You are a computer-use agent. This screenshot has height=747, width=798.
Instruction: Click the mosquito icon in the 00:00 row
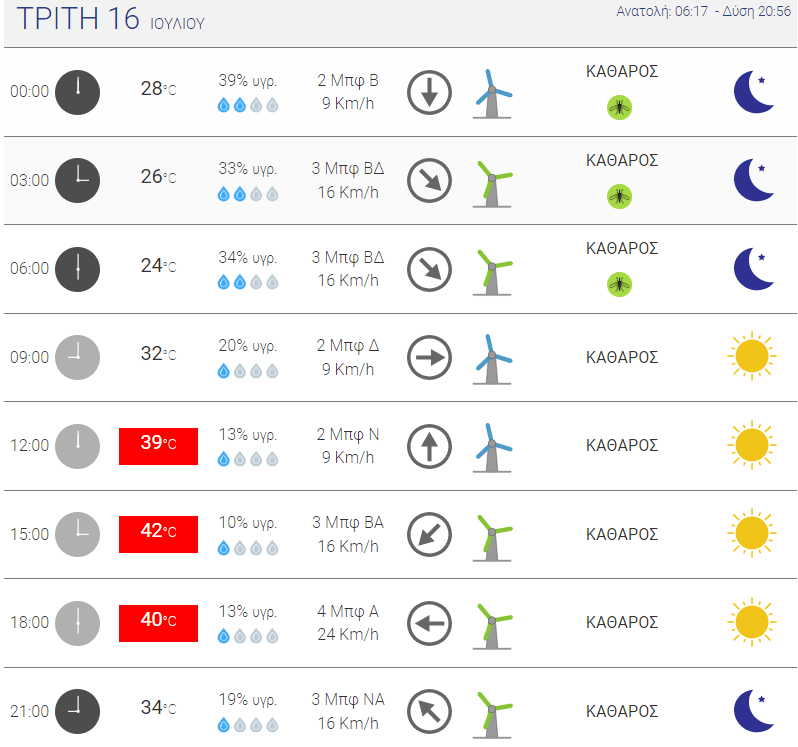click(619, 107)
